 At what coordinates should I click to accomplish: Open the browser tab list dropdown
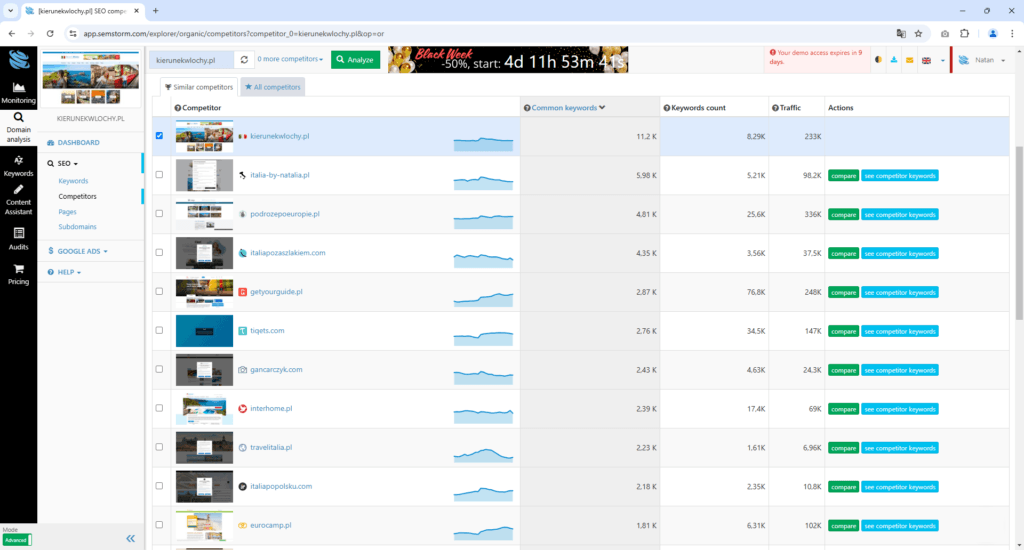pyautogui.click(x=10, y=10)
